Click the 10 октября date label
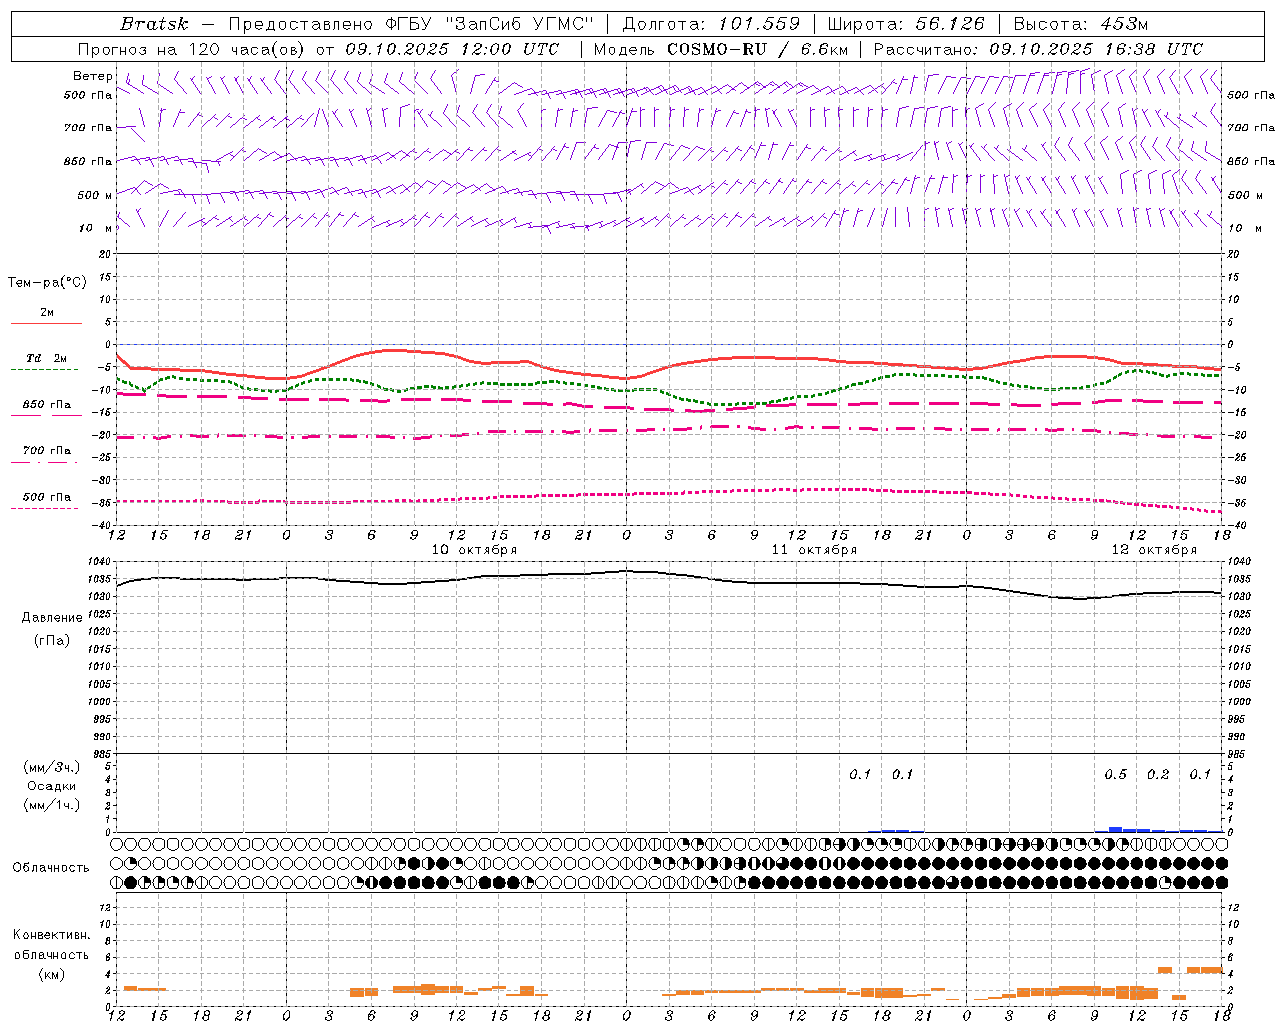The height and width of the screenshot is (1024, 1280). click(x=475, y=550)
